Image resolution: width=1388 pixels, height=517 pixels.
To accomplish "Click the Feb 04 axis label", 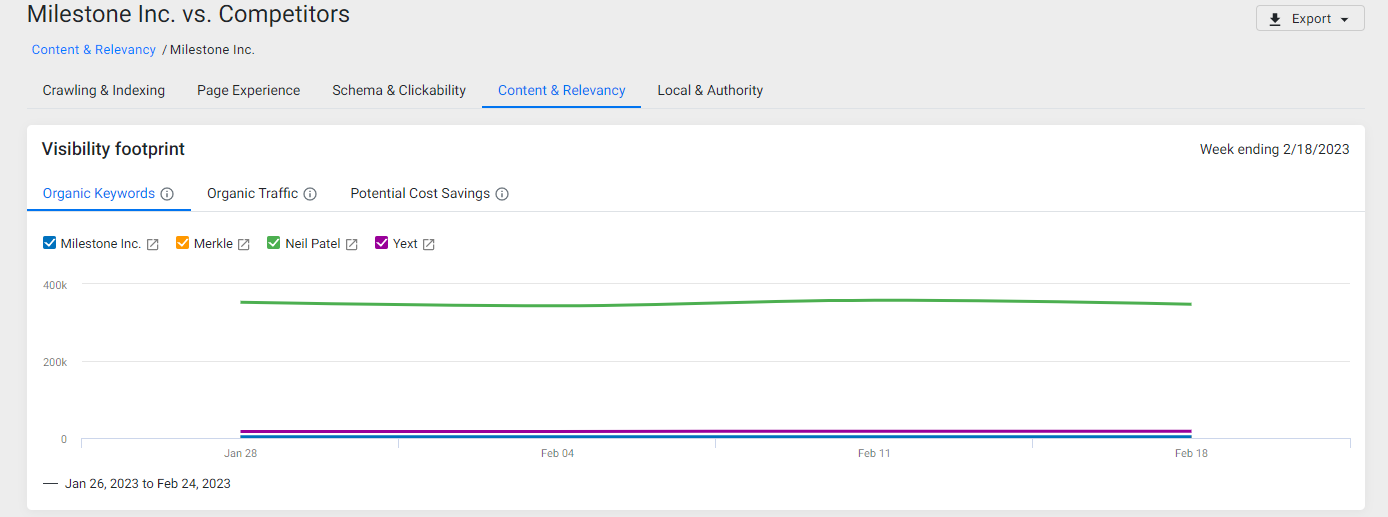I will (558, 453).
